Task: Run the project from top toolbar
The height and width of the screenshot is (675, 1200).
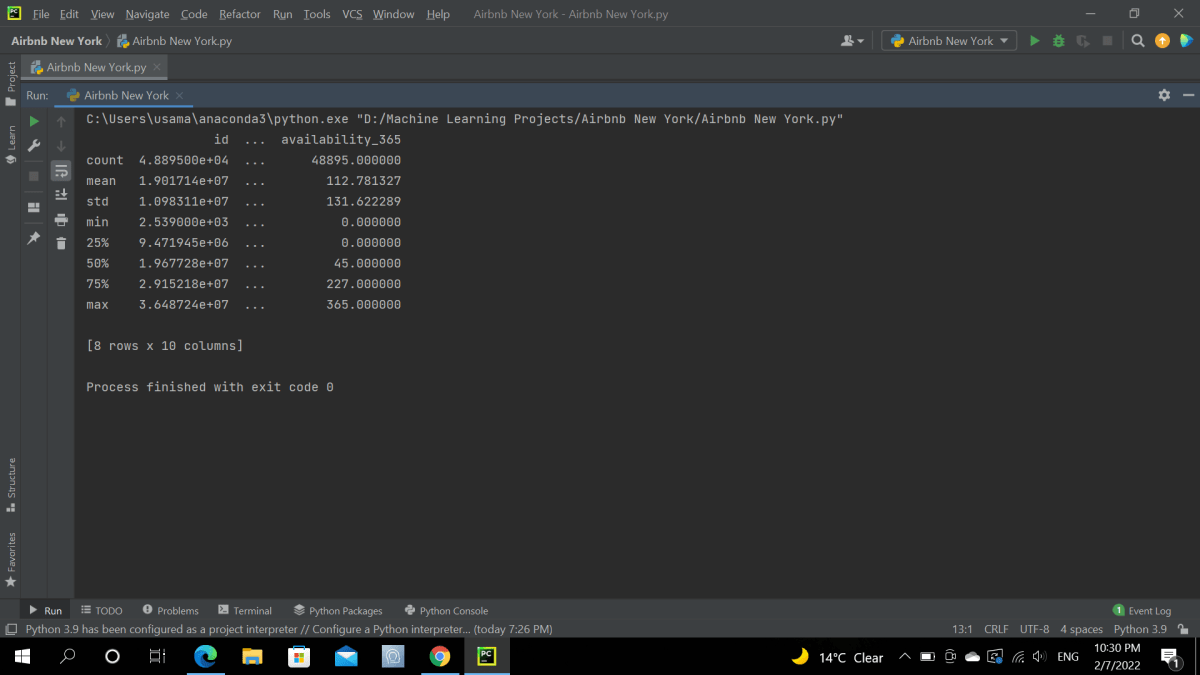Action: (1034, 41)
